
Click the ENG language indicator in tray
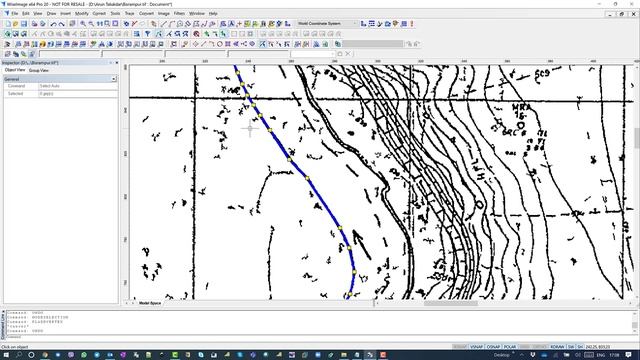600,355
